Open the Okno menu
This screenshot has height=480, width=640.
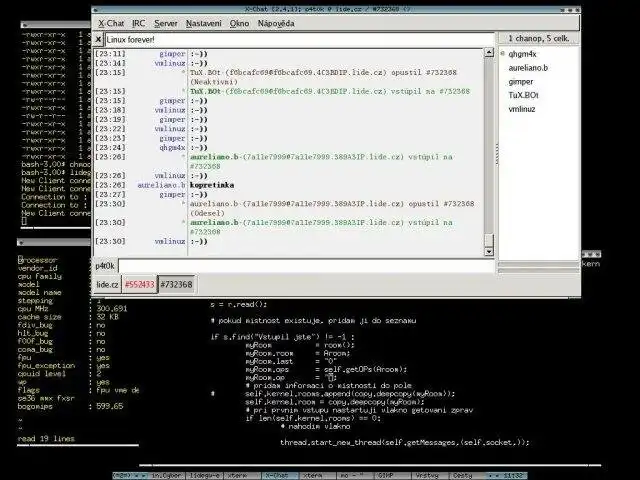[239, 24]
